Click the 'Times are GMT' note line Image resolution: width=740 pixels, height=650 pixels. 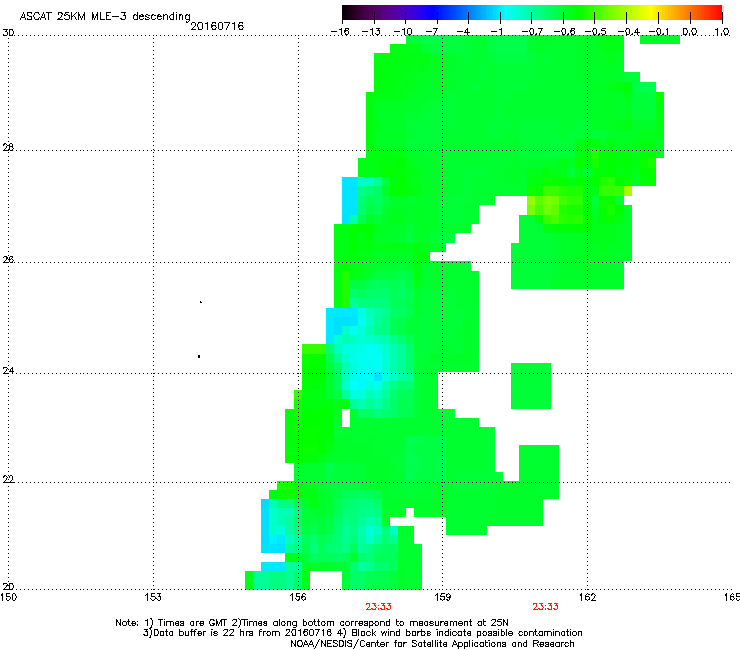click(x=312, y=623)
